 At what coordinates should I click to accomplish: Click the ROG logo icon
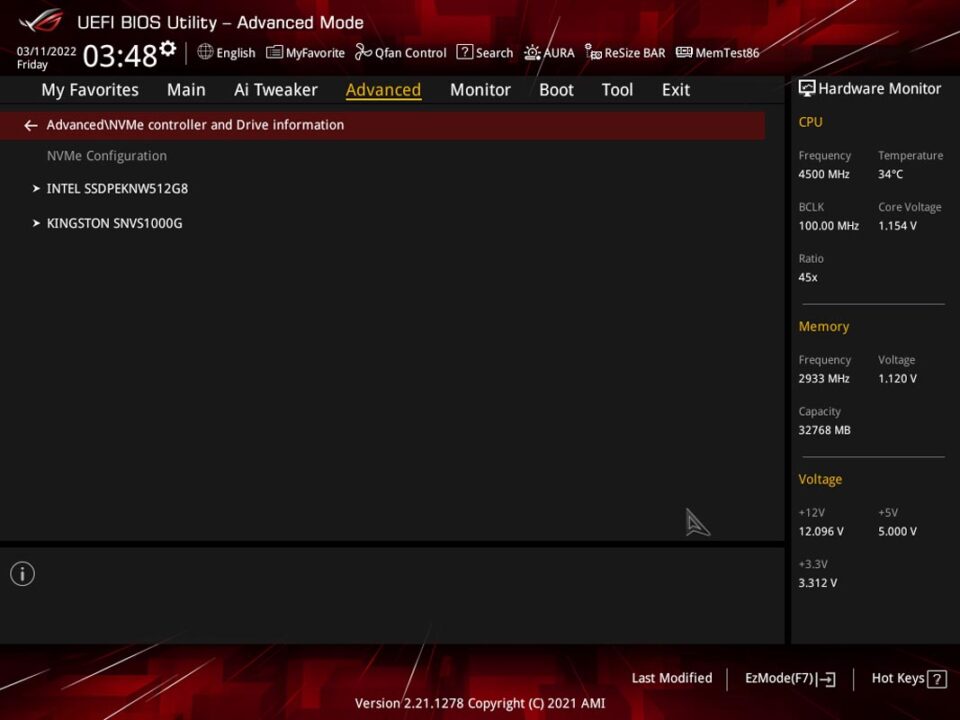40,20
